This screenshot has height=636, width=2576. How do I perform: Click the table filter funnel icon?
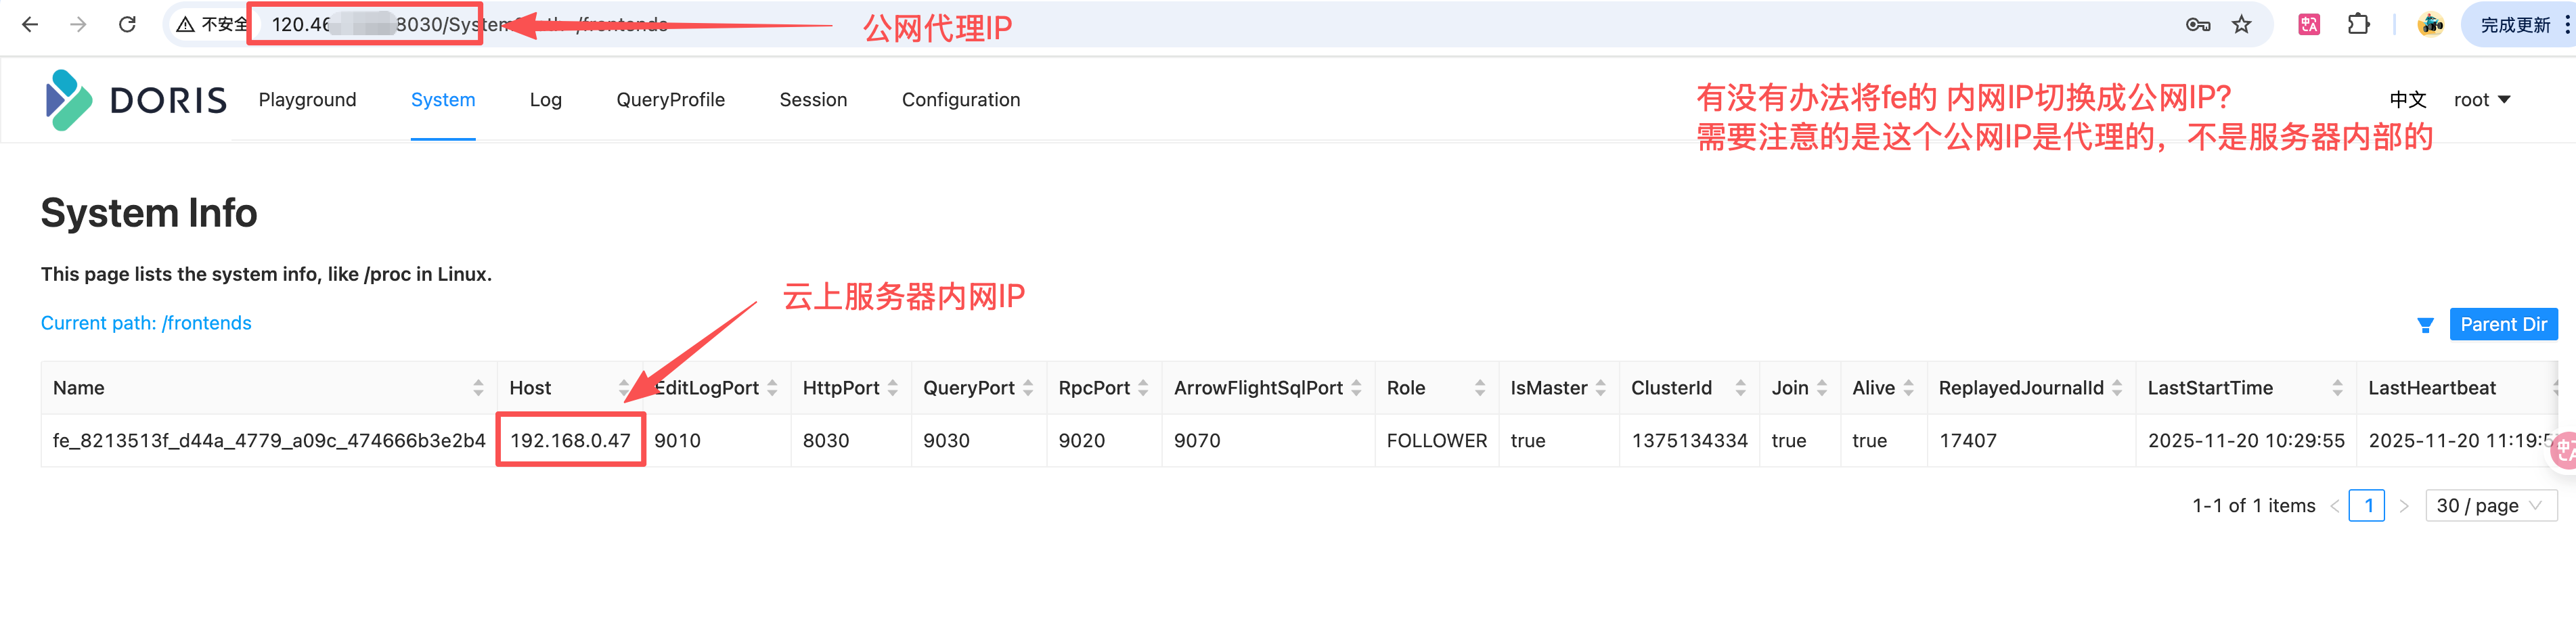click(x=2425, y=325)
